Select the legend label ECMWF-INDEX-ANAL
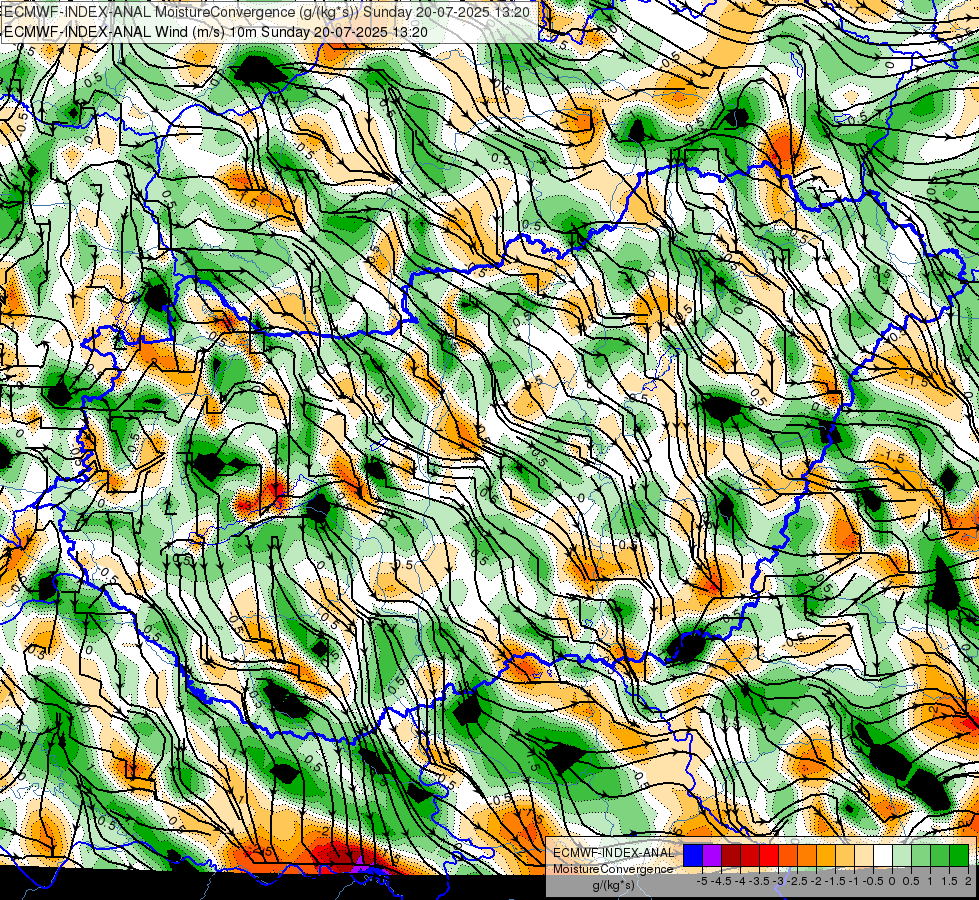The image size is (979, 900). point(614,853)
